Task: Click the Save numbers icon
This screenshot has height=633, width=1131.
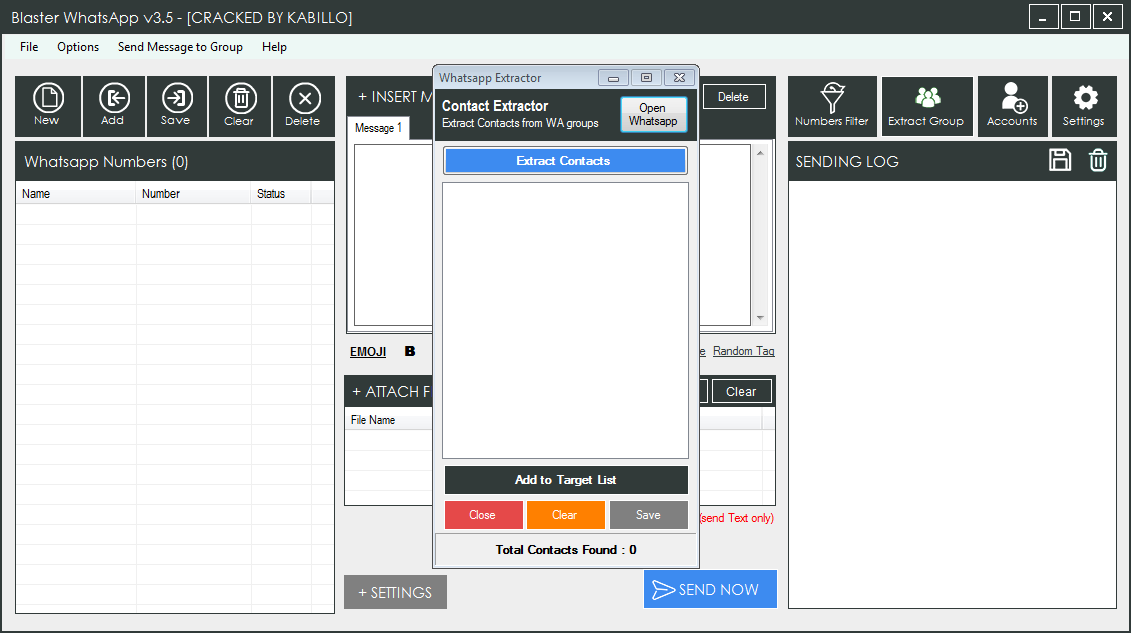Action: (176, 106)
